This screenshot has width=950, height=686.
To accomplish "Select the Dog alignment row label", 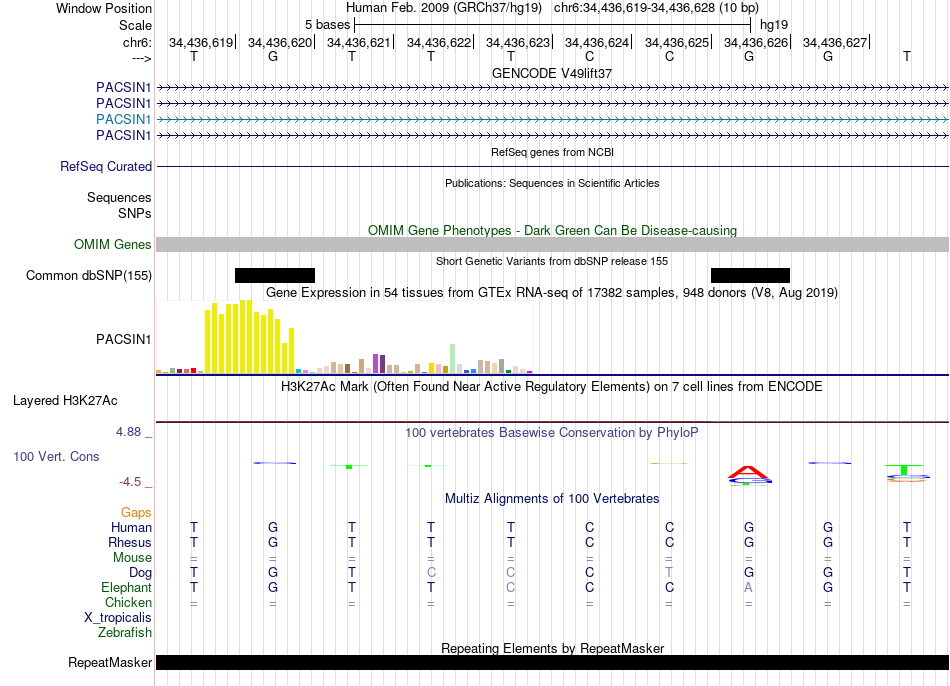I will tap(140, 573).
